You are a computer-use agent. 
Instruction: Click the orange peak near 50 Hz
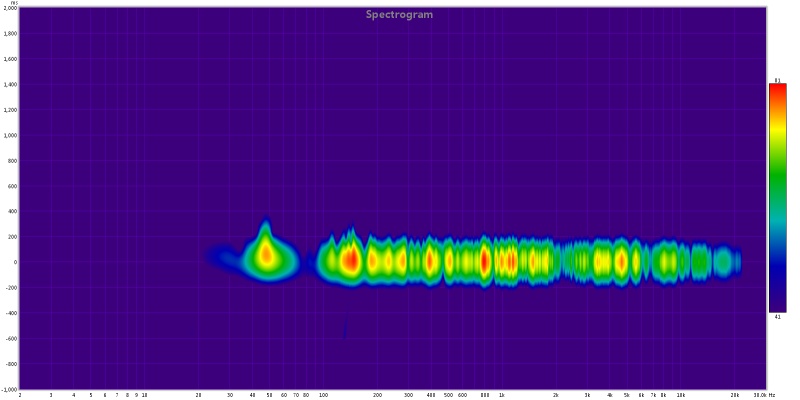click(x=265, y=254)
